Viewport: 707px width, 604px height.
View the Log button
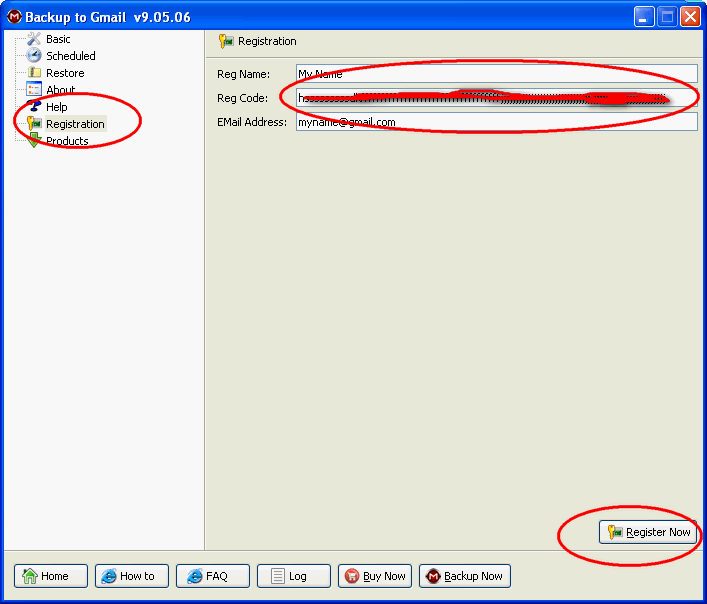click(x=294, y=576)
